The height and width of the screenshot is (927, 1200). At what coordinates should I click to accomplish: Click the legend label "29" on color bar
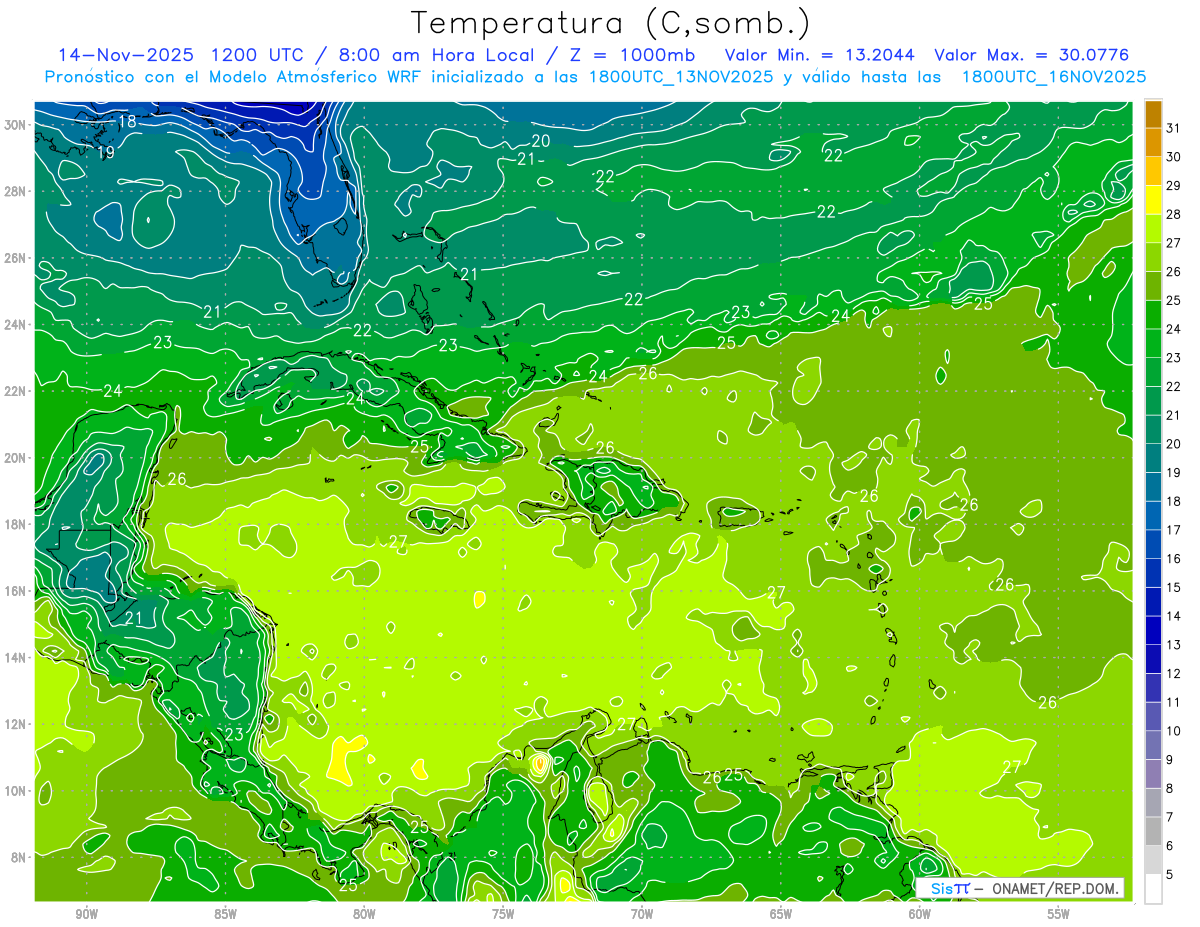click(x=1174, y=186)
